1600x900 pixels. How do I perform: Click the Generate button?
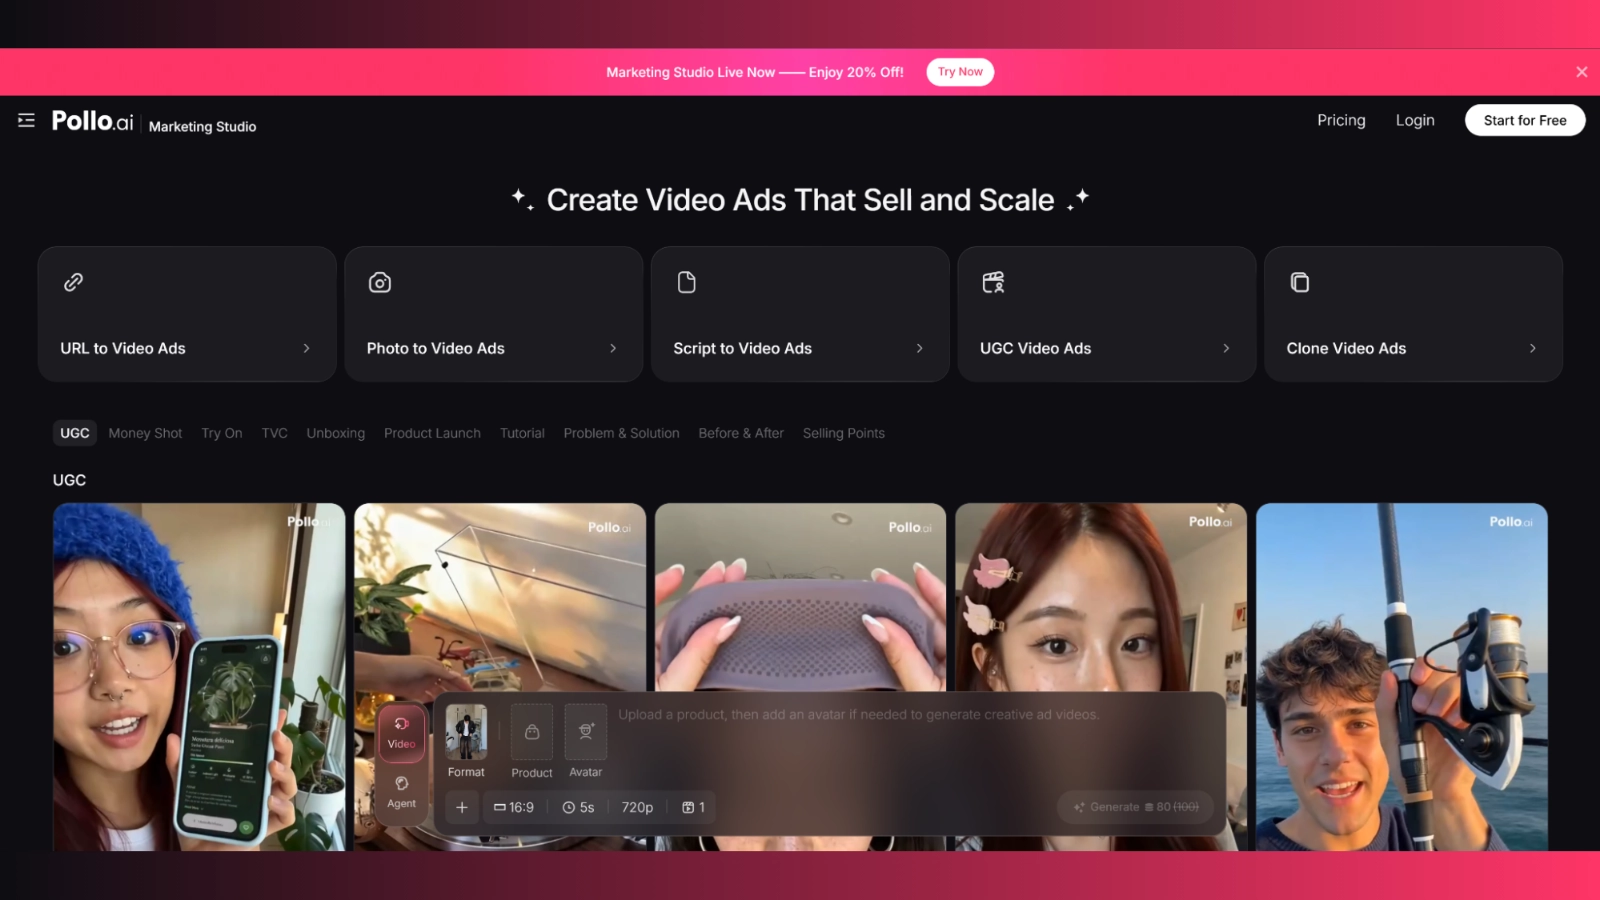[1136, 807]
